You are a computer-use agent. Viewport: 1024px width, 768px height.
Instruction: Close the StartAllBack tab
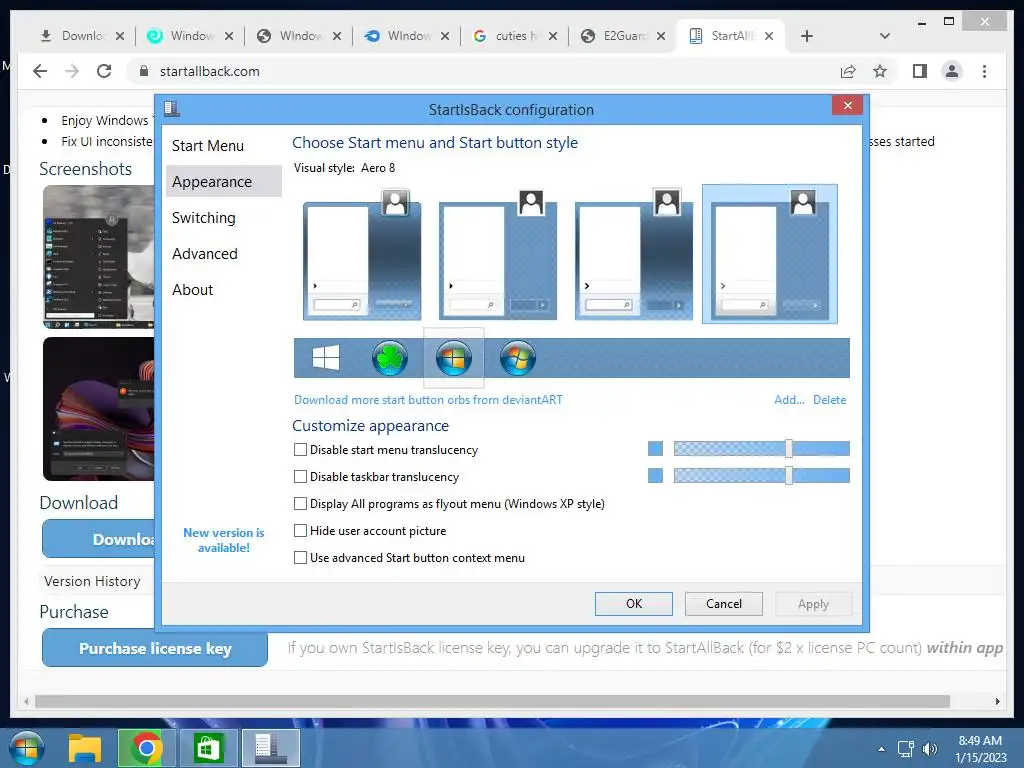[x=769, y=36]
